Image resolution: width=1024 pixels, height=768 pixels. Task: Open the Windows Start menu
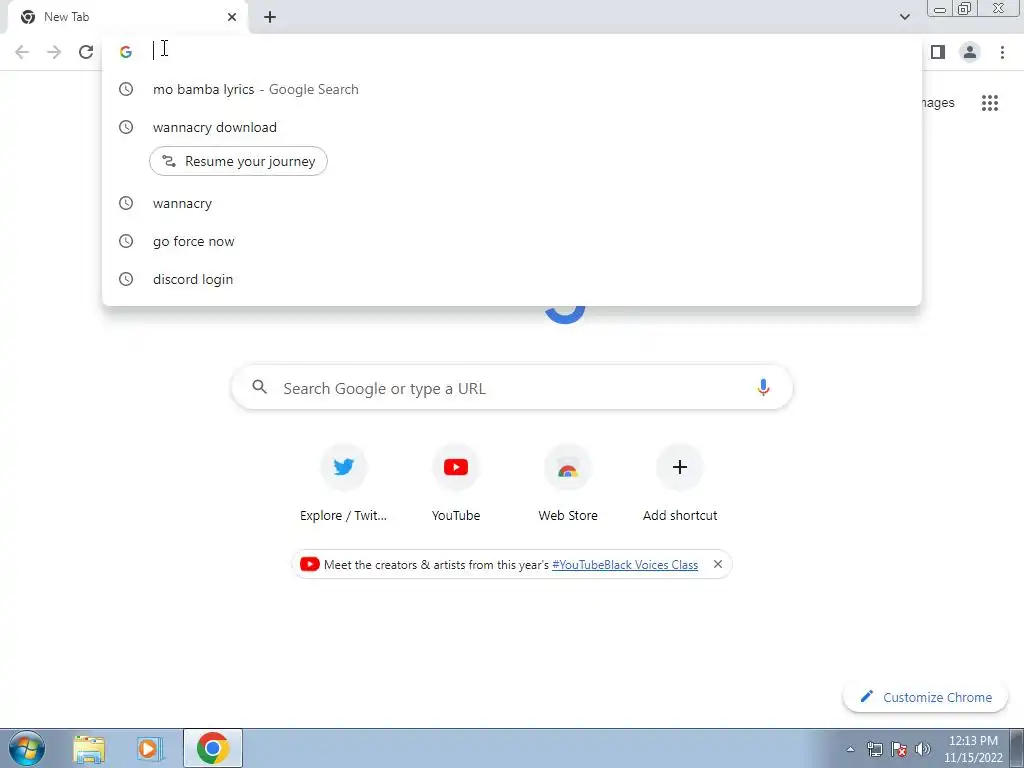(27, 748)
